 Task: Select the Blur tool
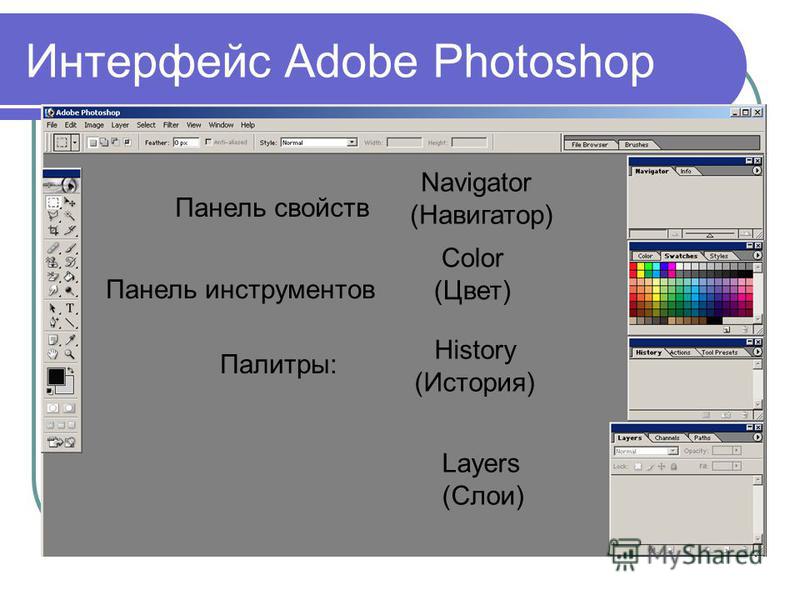tap(53, 291)
